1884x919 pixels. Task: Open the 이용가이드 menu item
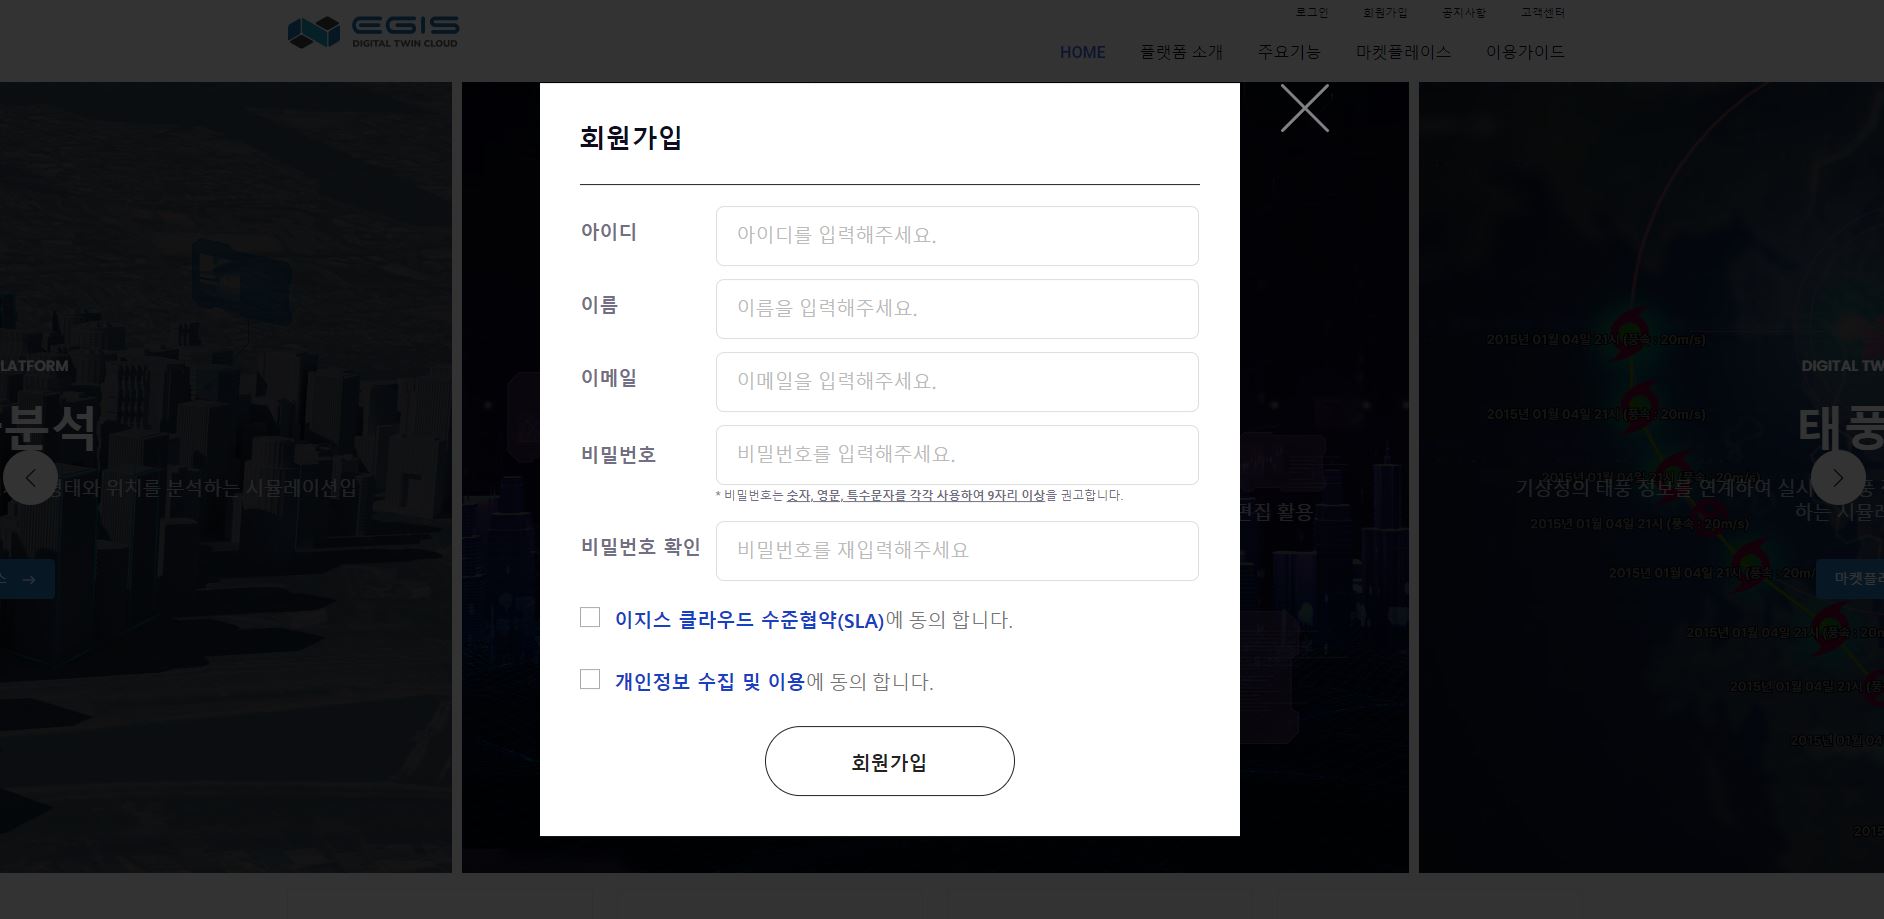point(1525,52)
